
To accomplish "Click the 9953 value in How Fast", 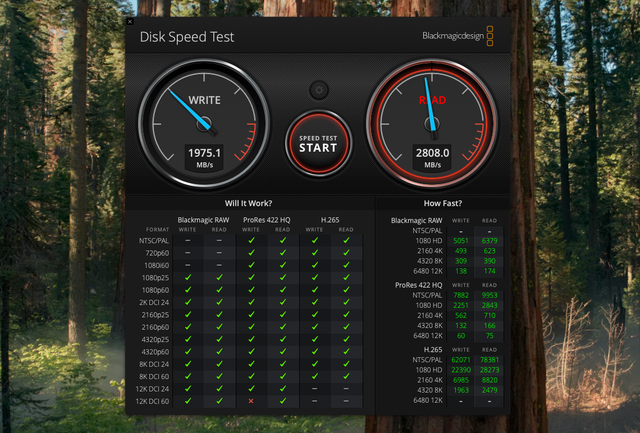I will point(489,295).
